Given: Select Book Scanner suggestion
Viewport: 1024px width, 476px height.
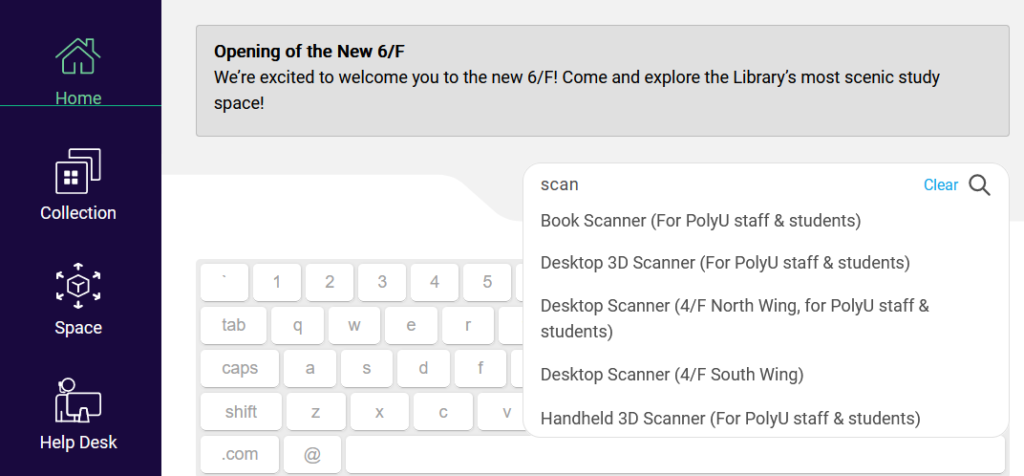Looking at the screenshot, I should [701, 221].
